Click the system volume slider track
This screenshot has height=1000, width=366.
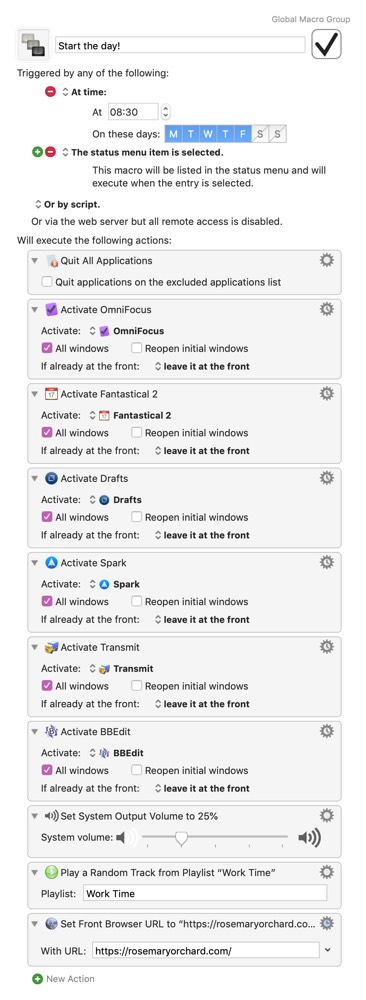point(215,837)
